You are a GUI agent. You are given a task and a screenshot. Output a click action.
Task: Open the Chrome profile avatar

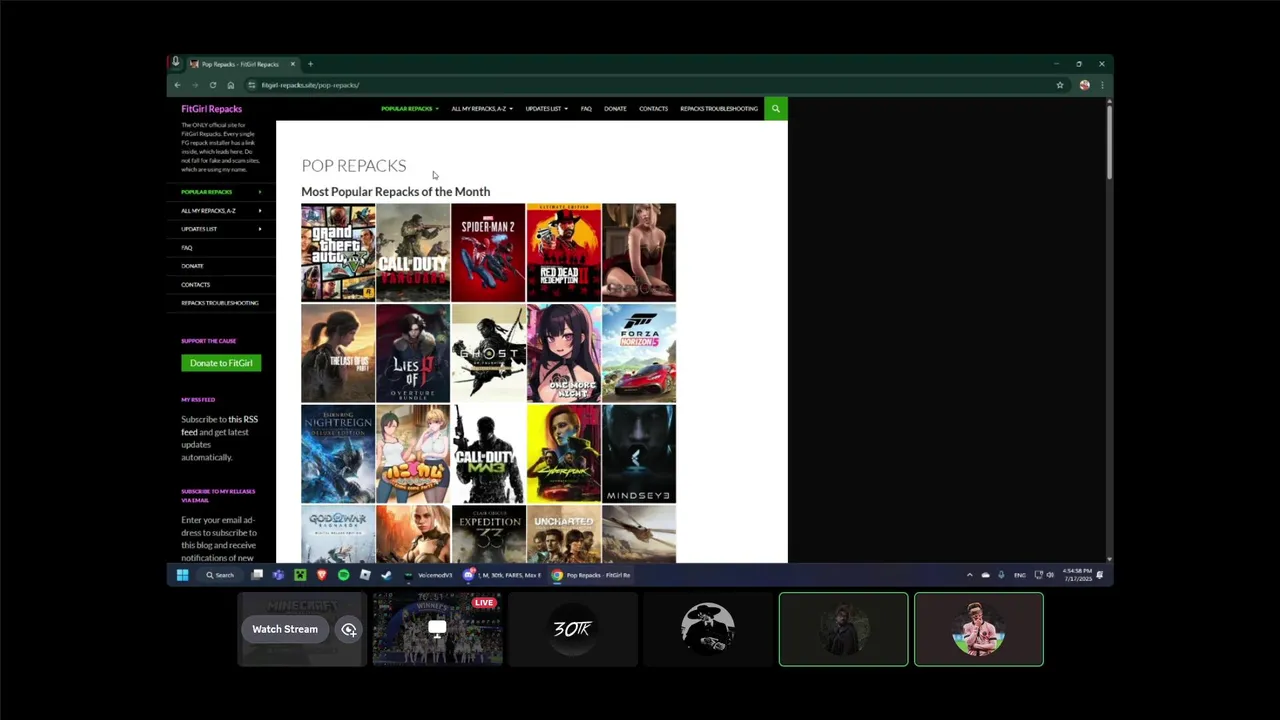click(1084, 85)
